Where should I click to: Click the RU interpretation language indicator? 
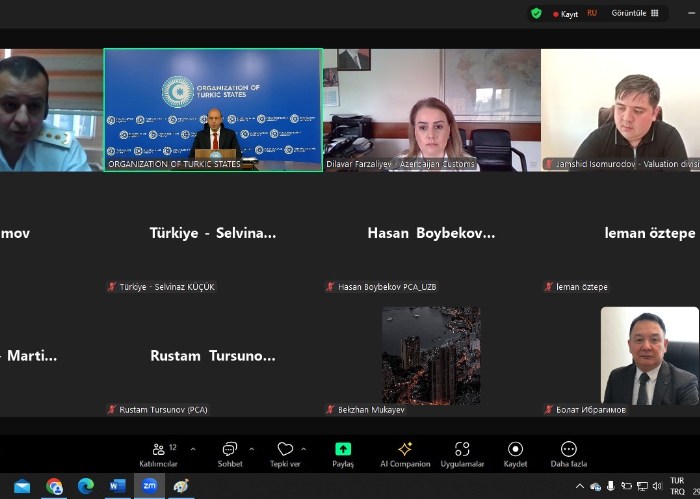pyautogui.click(x=592, y=13)
